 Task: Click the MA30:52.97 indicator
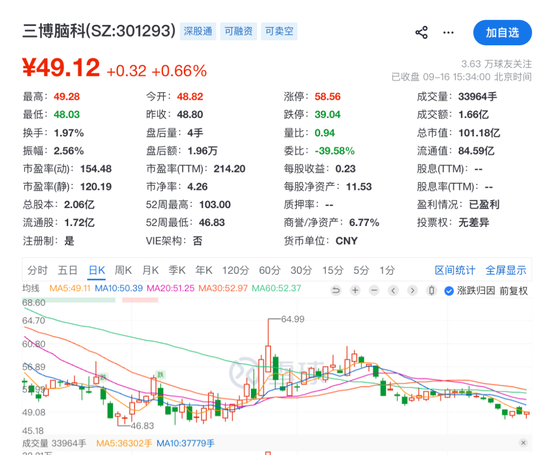pos(223,288)
